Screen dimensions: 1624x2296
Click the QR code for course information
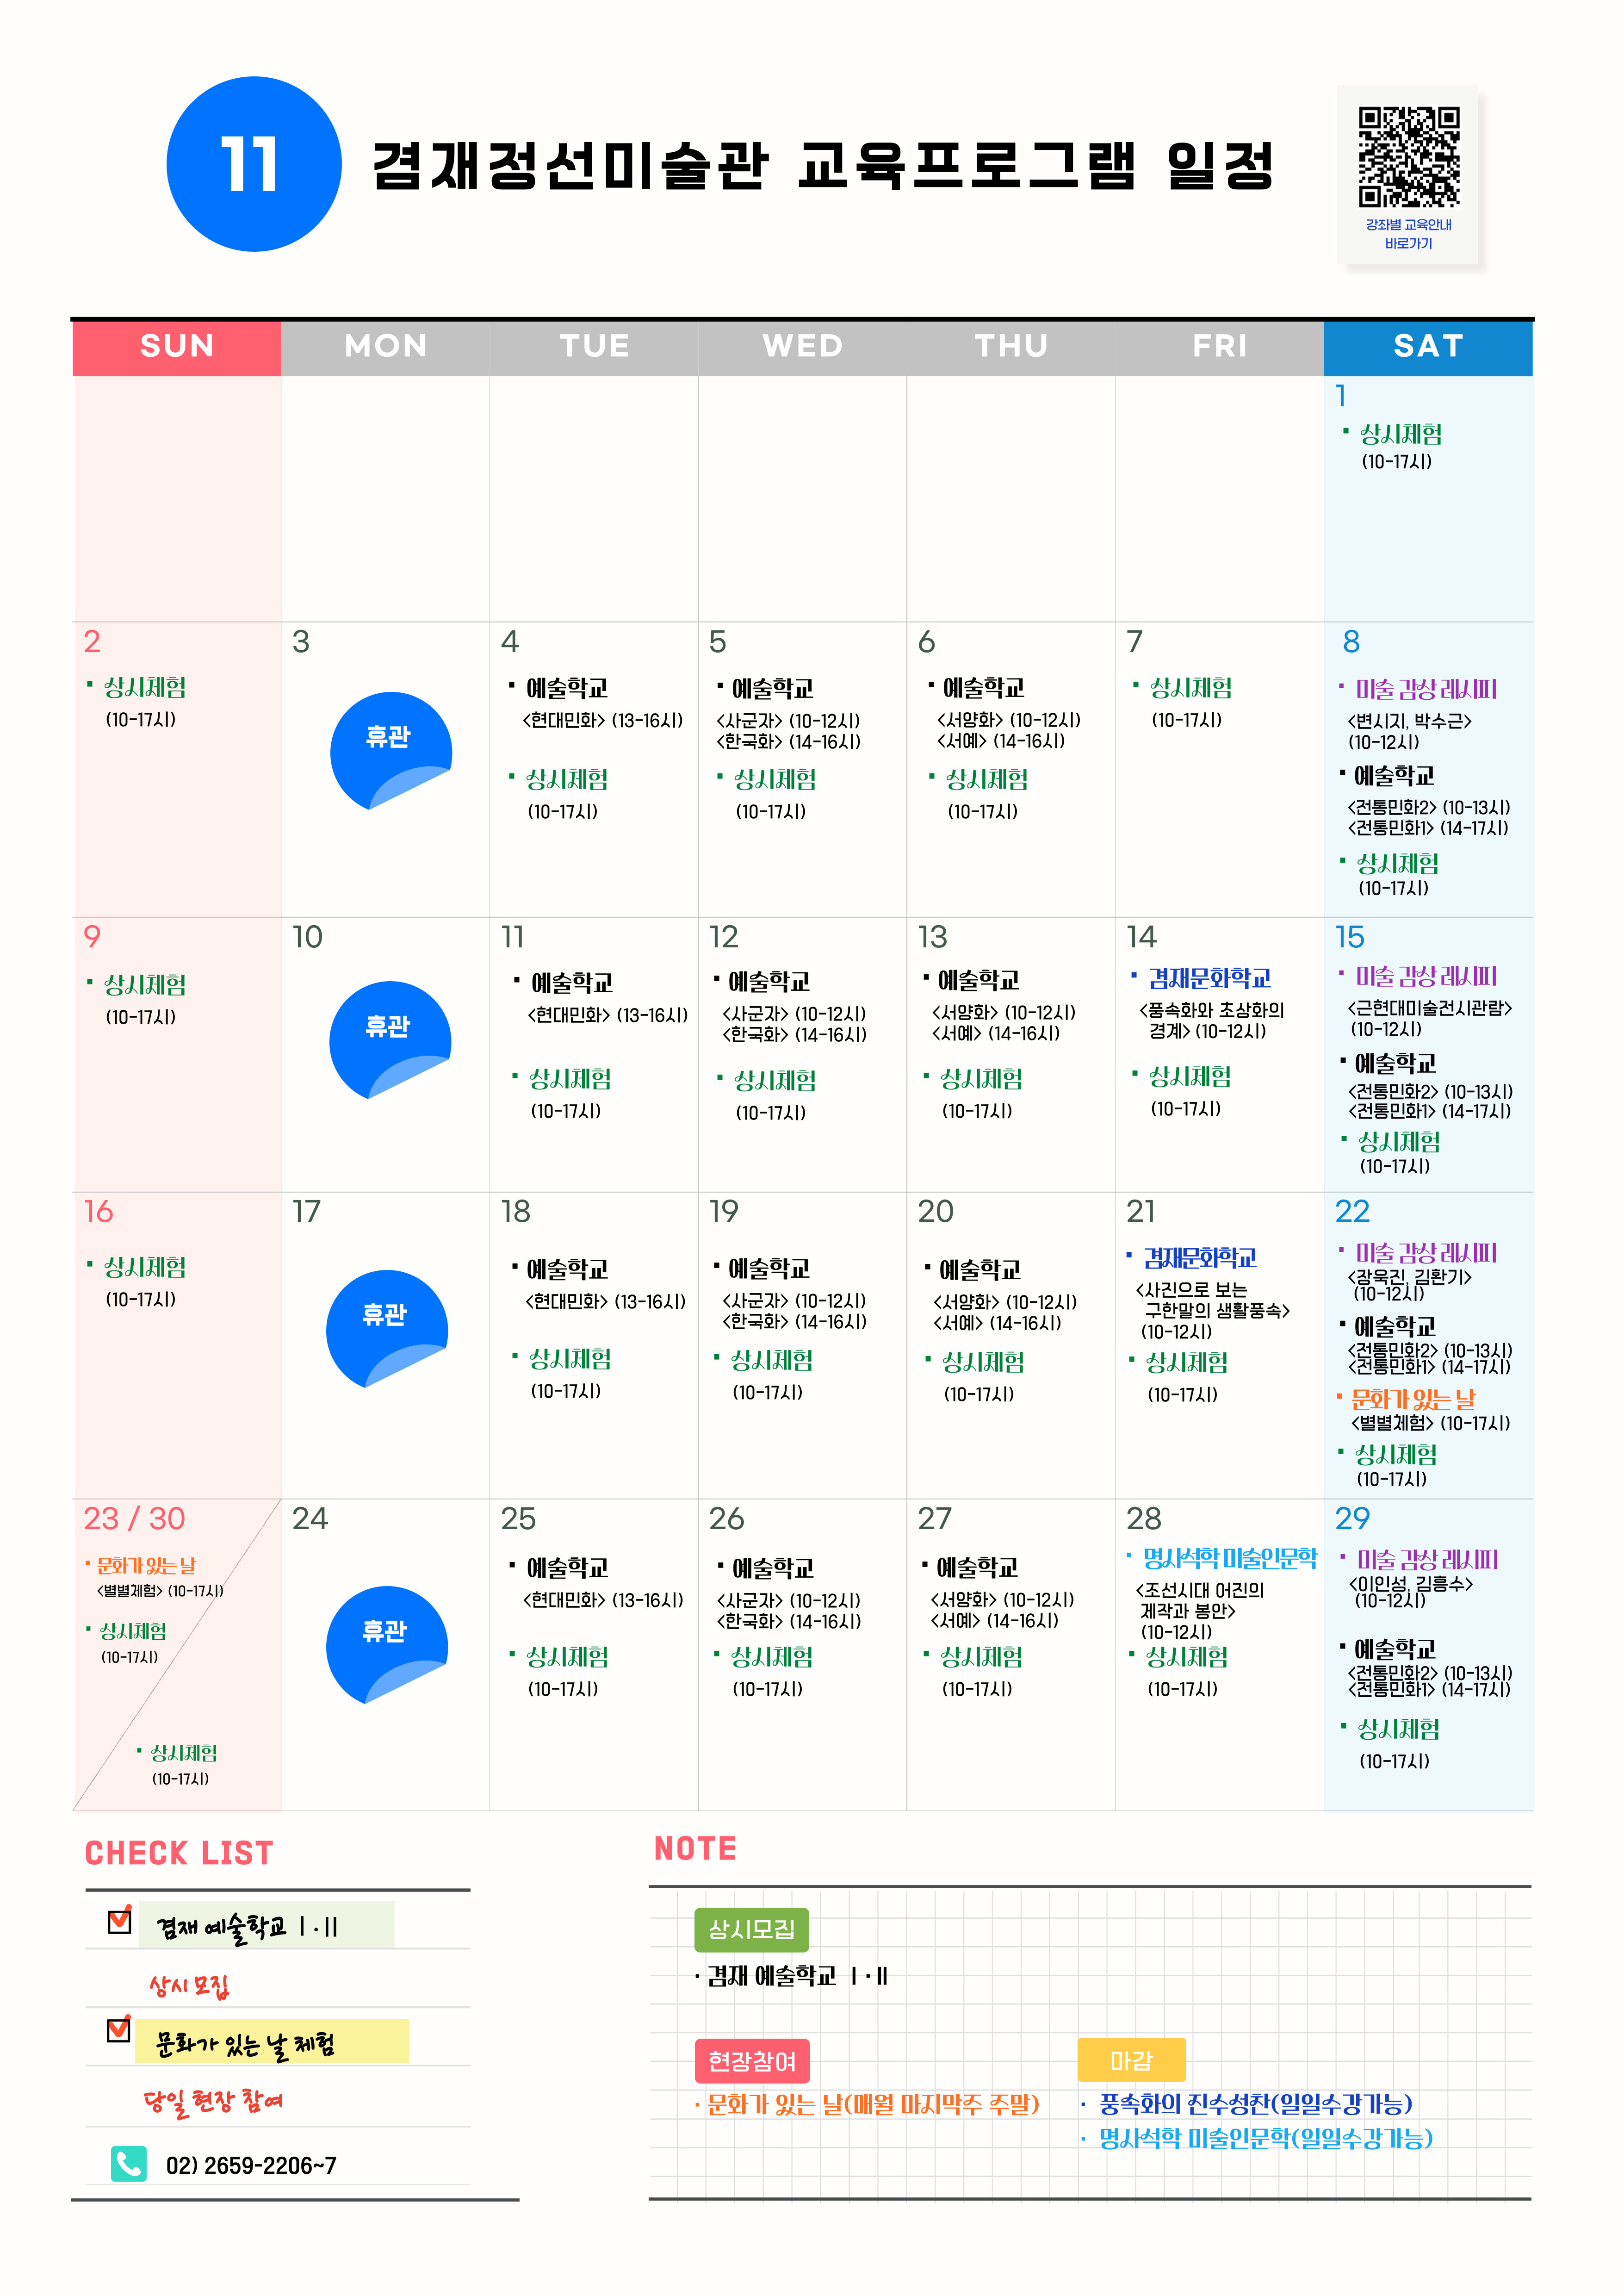click(x=1408, y=157)
